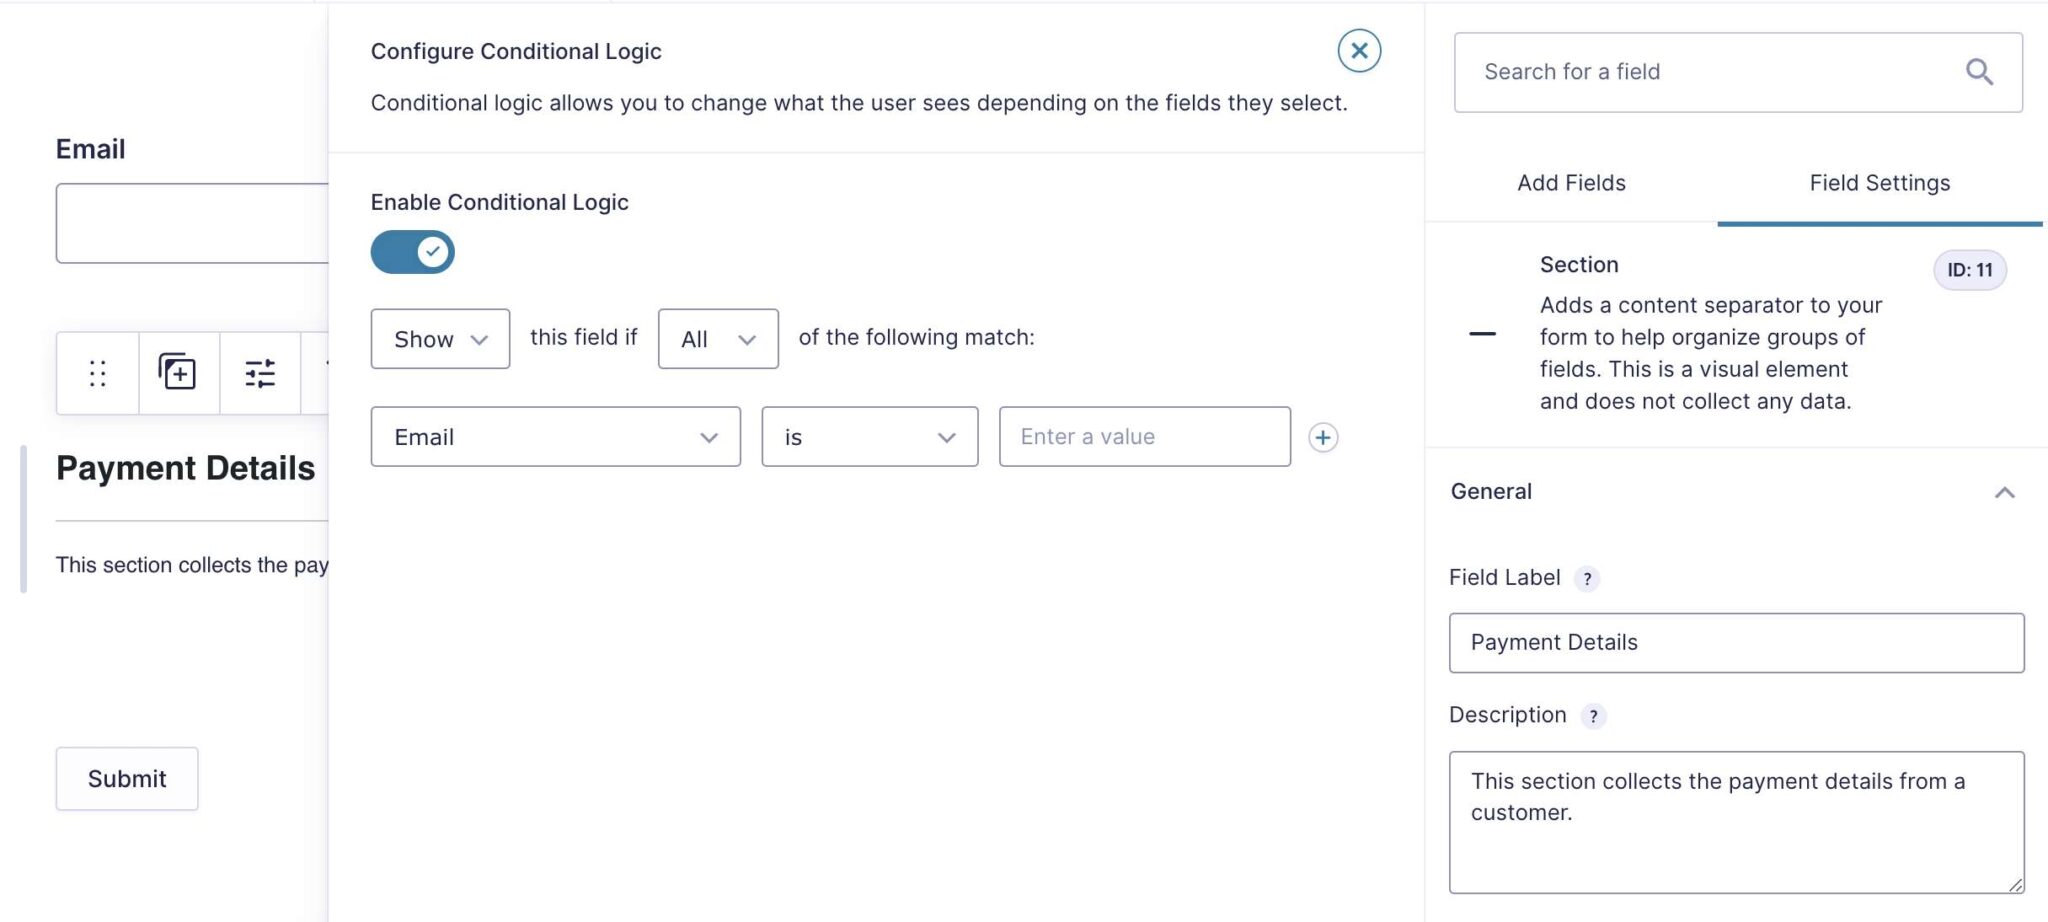Grab the field drag handle dots
Viewport: 2048px width, 922px height.
97,372
